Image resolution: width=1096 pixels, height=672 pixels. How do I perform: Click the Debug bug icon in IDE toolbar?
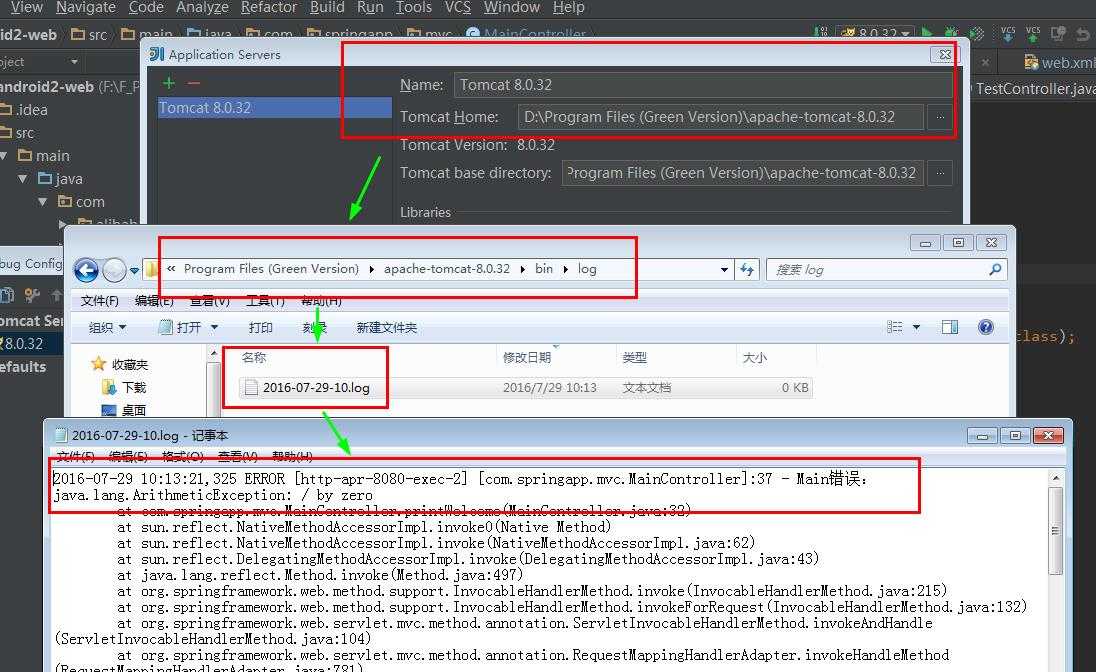pos(951,33)
